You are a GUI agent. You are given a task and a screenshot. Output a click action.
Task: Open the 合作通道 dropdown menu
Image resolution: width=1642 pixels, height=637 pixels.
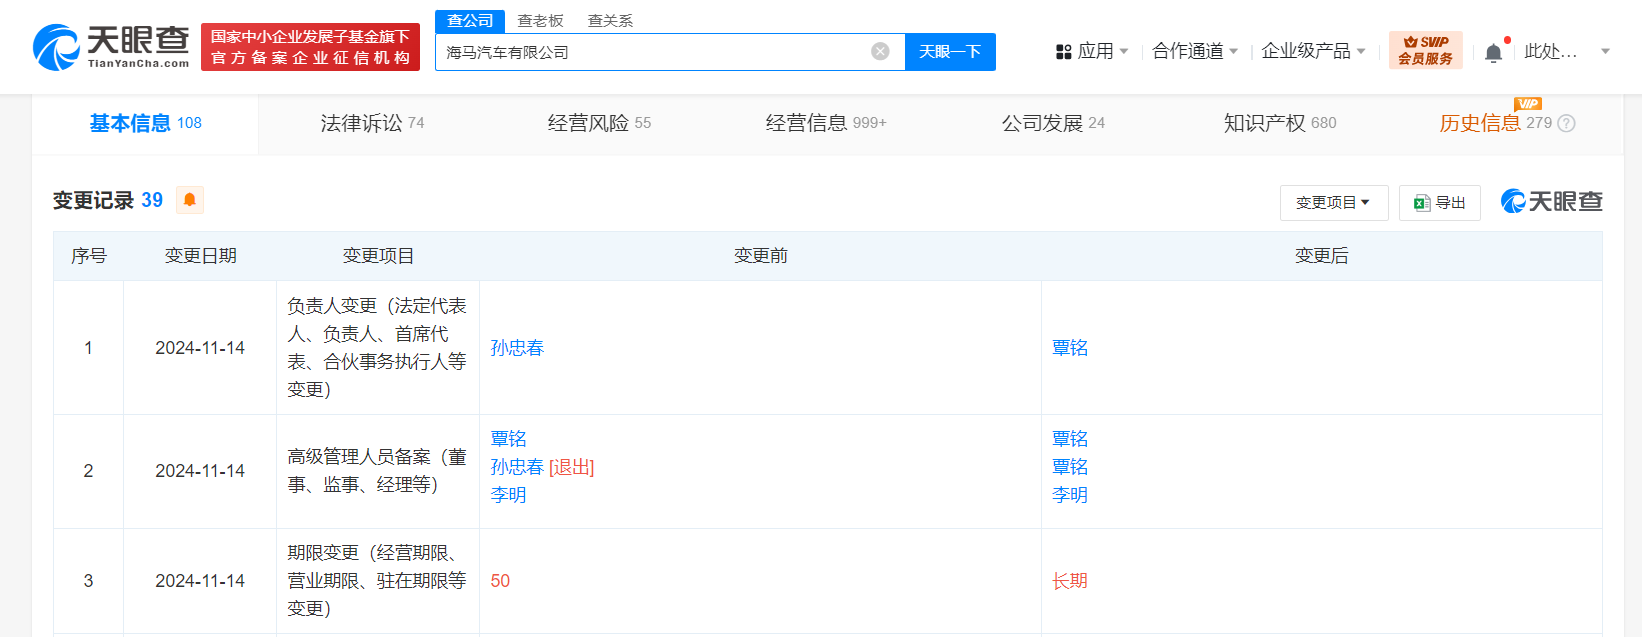(1195, 51)
